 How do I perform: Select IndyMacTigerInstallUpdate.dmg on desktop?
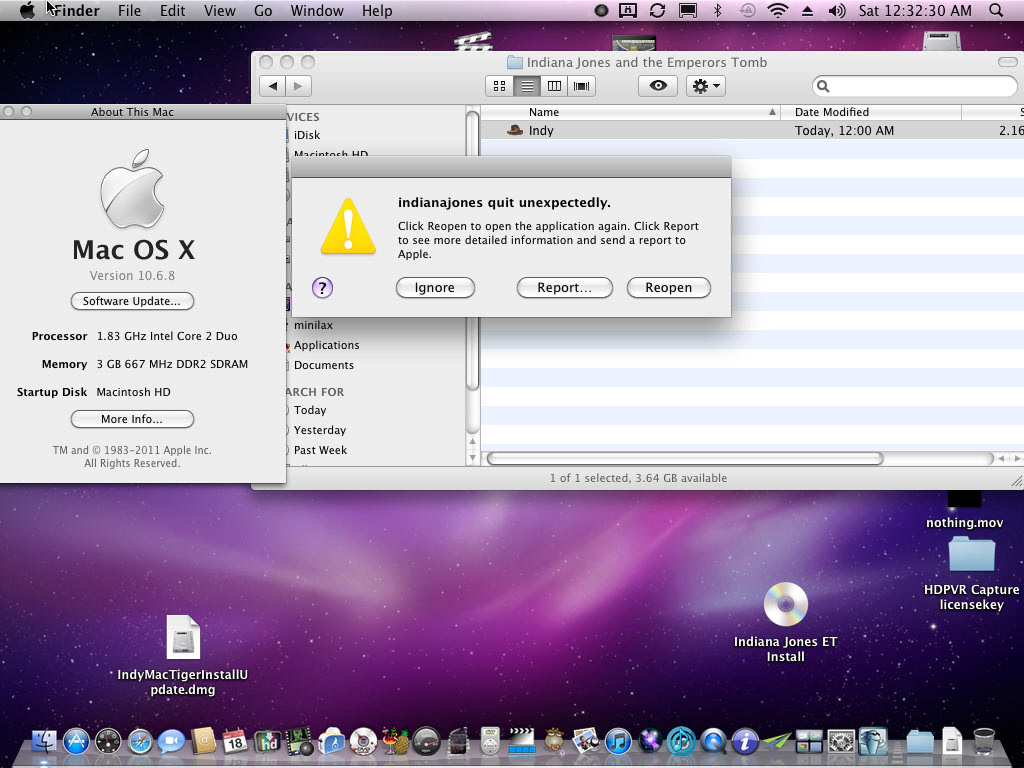[x=183, y=637]
